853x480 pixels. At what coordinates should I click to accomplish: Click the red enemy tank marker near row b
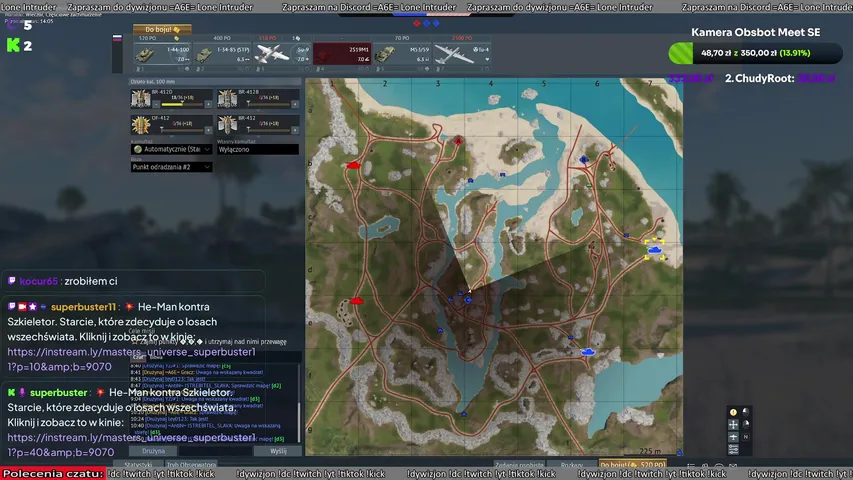[353, 165]
